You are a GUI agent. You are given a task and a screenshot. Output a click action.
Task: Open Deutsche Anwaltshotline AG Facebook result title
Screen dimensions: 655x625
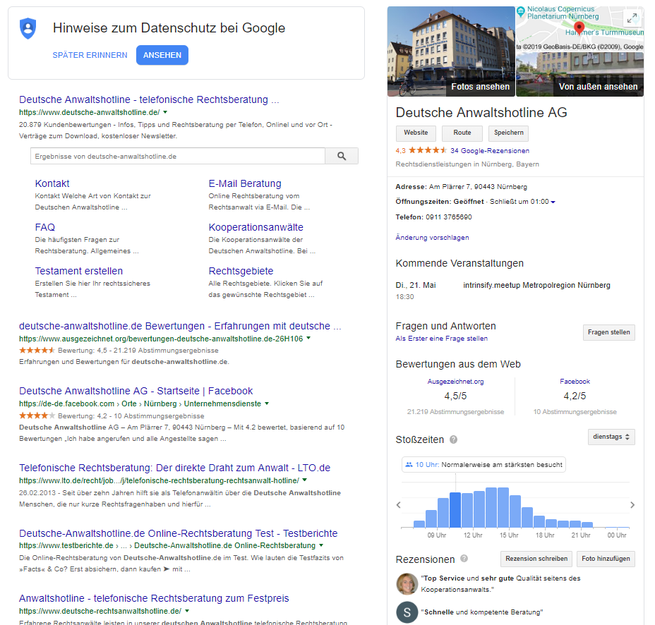point(136,391)
